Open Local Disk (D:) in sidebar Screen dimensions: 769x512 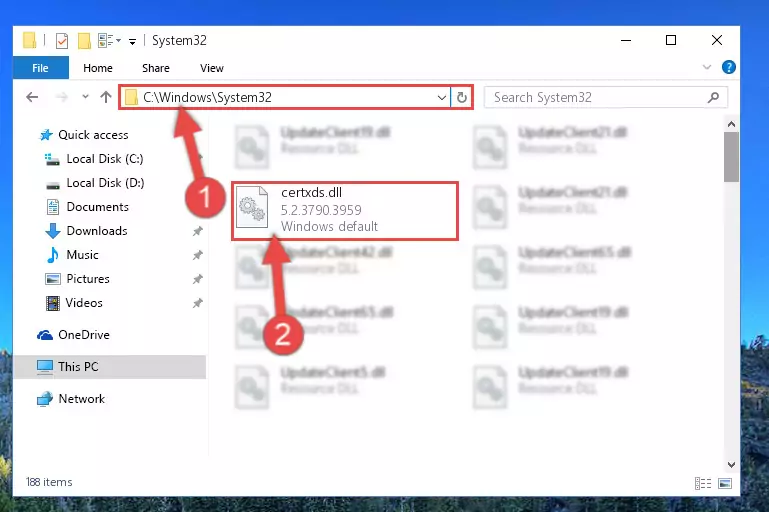click(105, 183)
